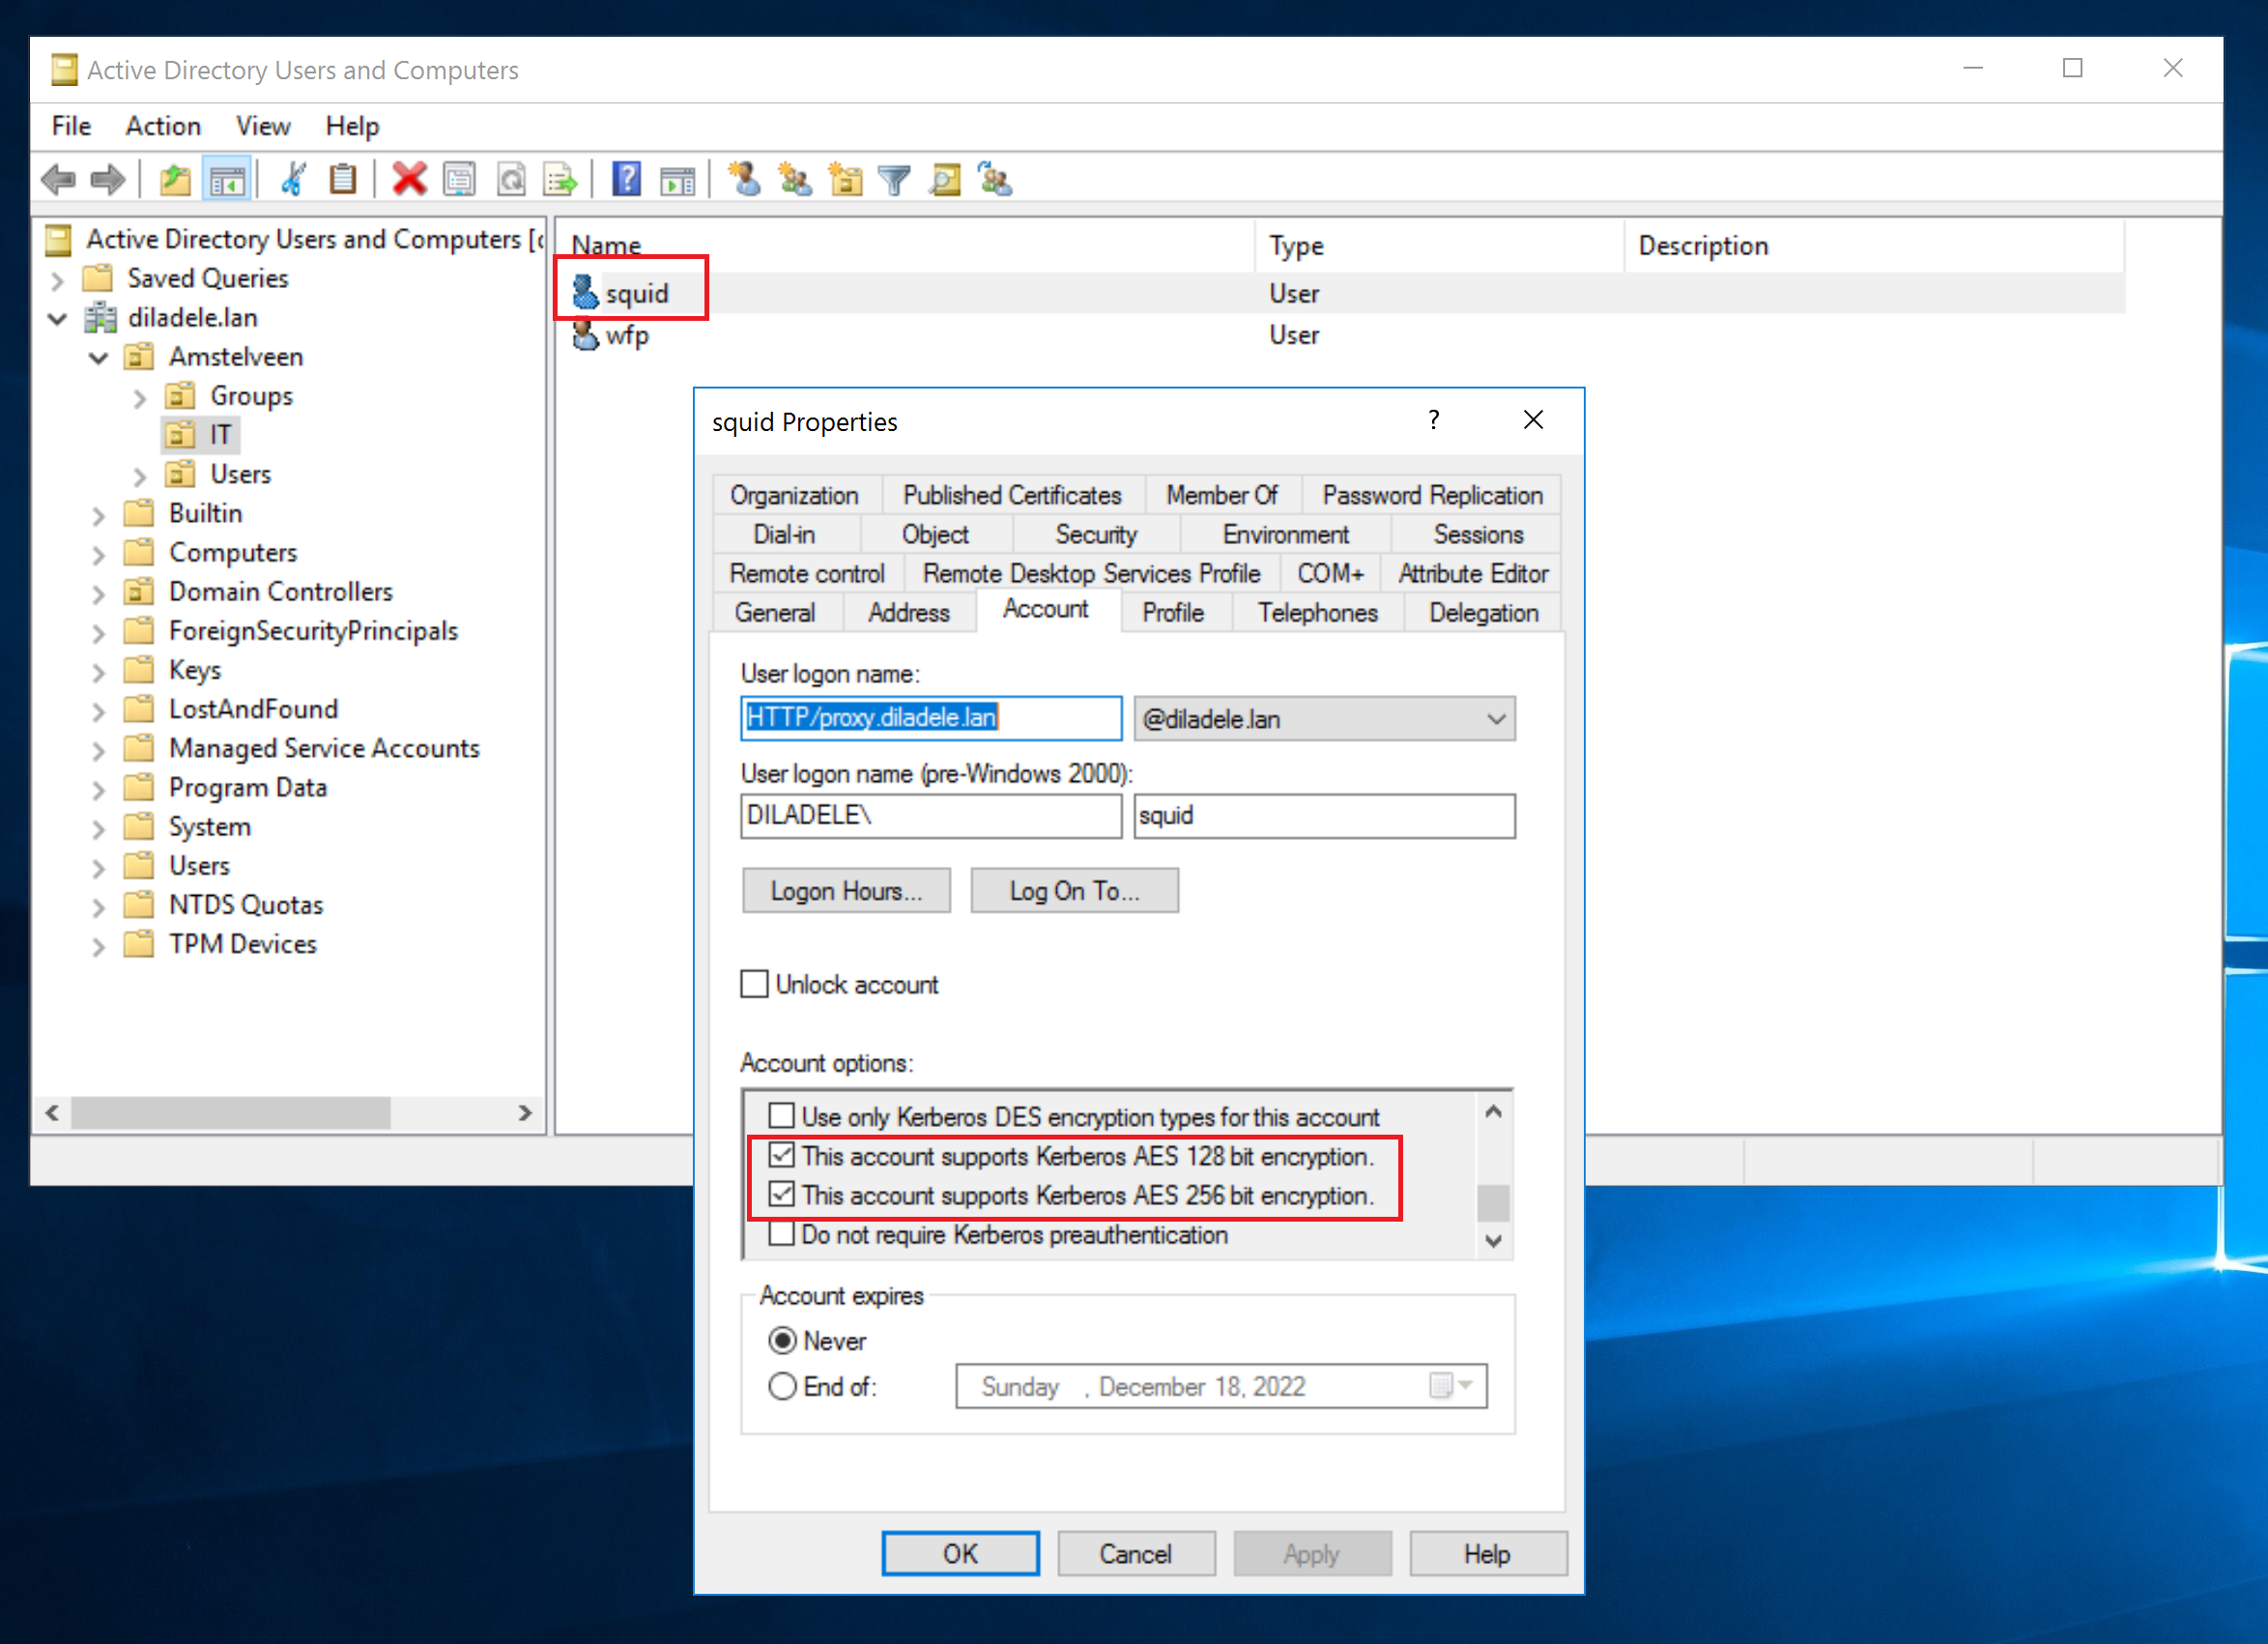Select the diladele.lan domain node
Viewport: 2268px width, 1644px height.
[x=192, y=318]
